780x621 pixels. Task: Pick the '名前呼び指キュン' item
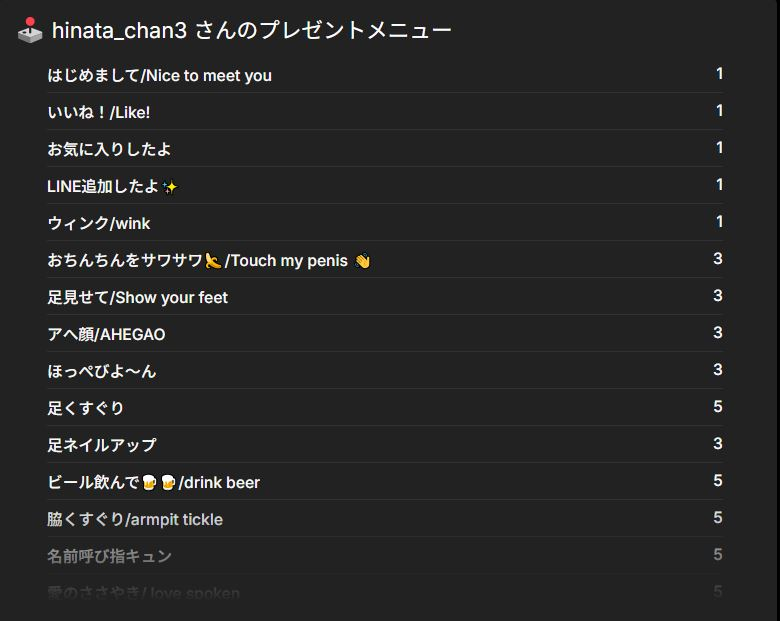click(x=109, y=557)
